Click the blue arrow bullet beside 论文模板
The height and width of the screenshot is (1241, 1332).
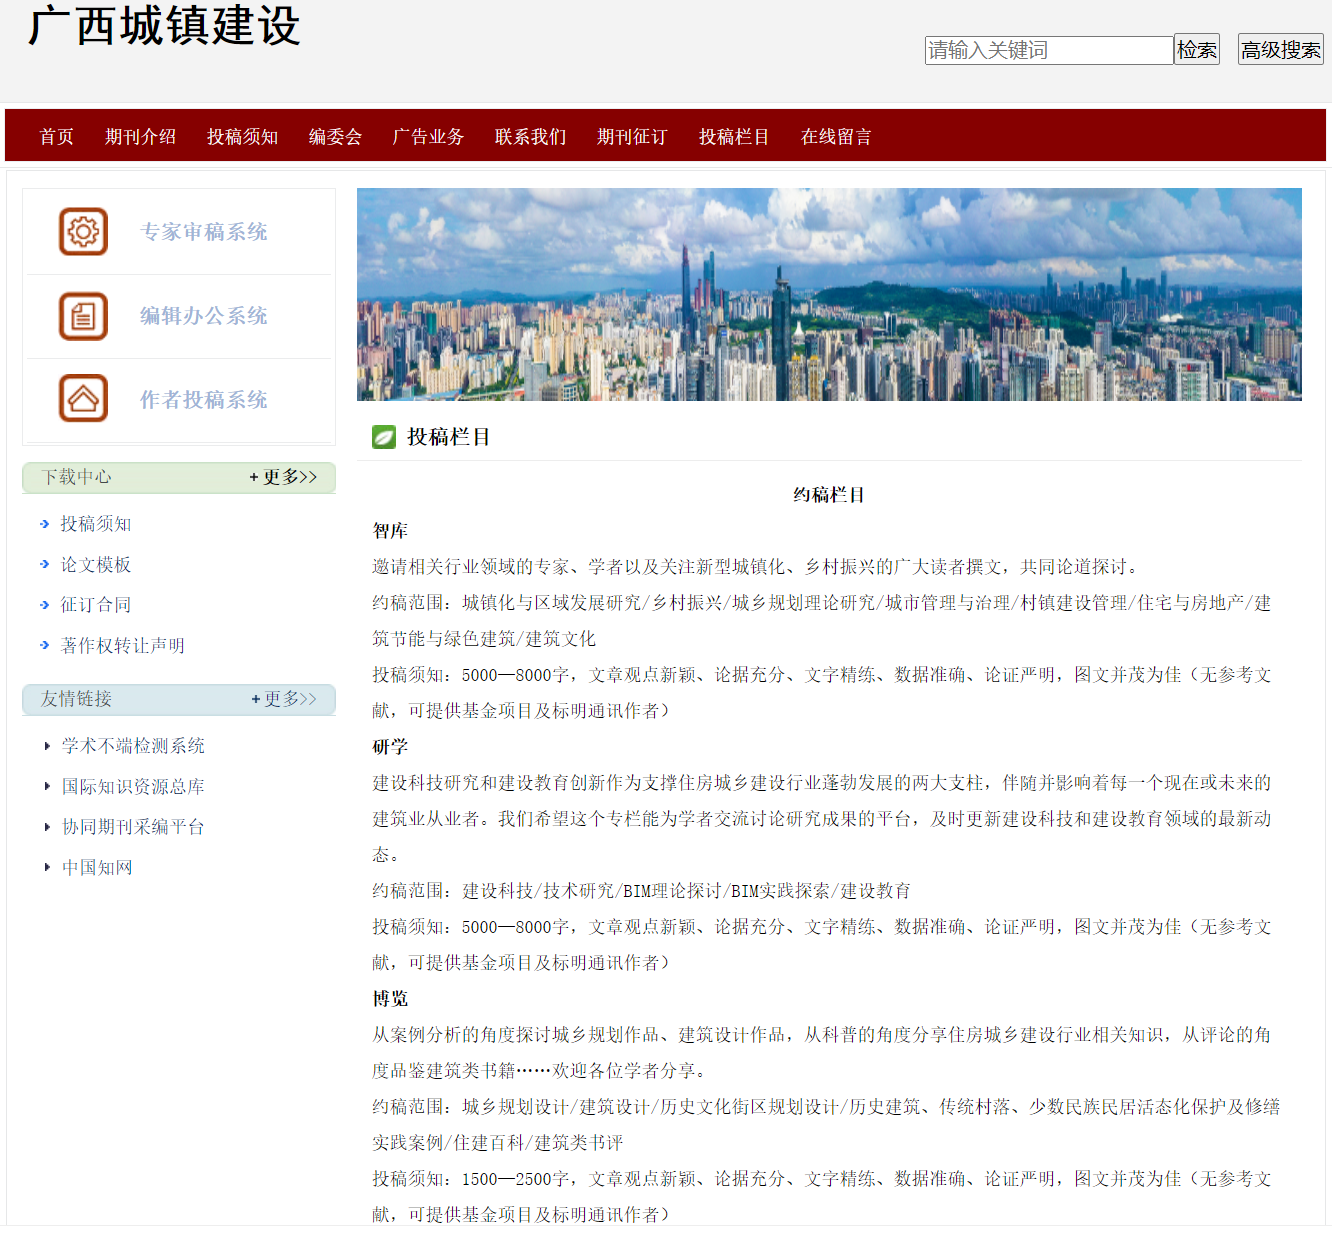(x=45, y=565)
